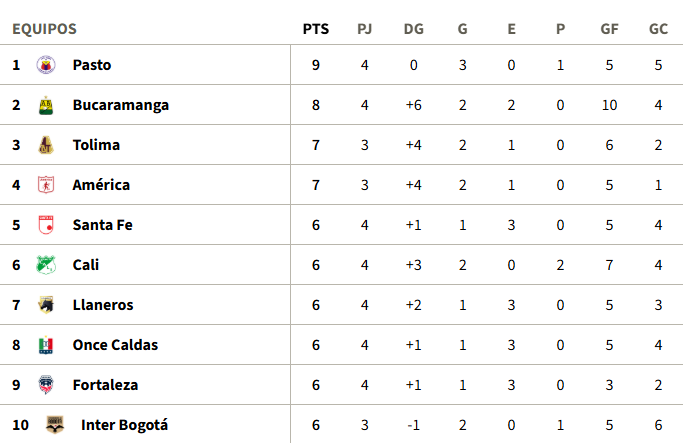Click the Tolima team crest icon
The image size is (683, 443).
(x=45, y=145)
